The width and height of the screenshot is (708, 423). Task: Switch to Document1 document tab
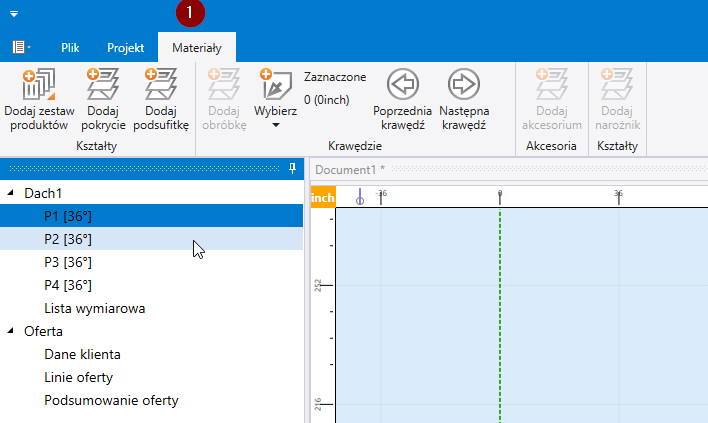pos(346,169)
